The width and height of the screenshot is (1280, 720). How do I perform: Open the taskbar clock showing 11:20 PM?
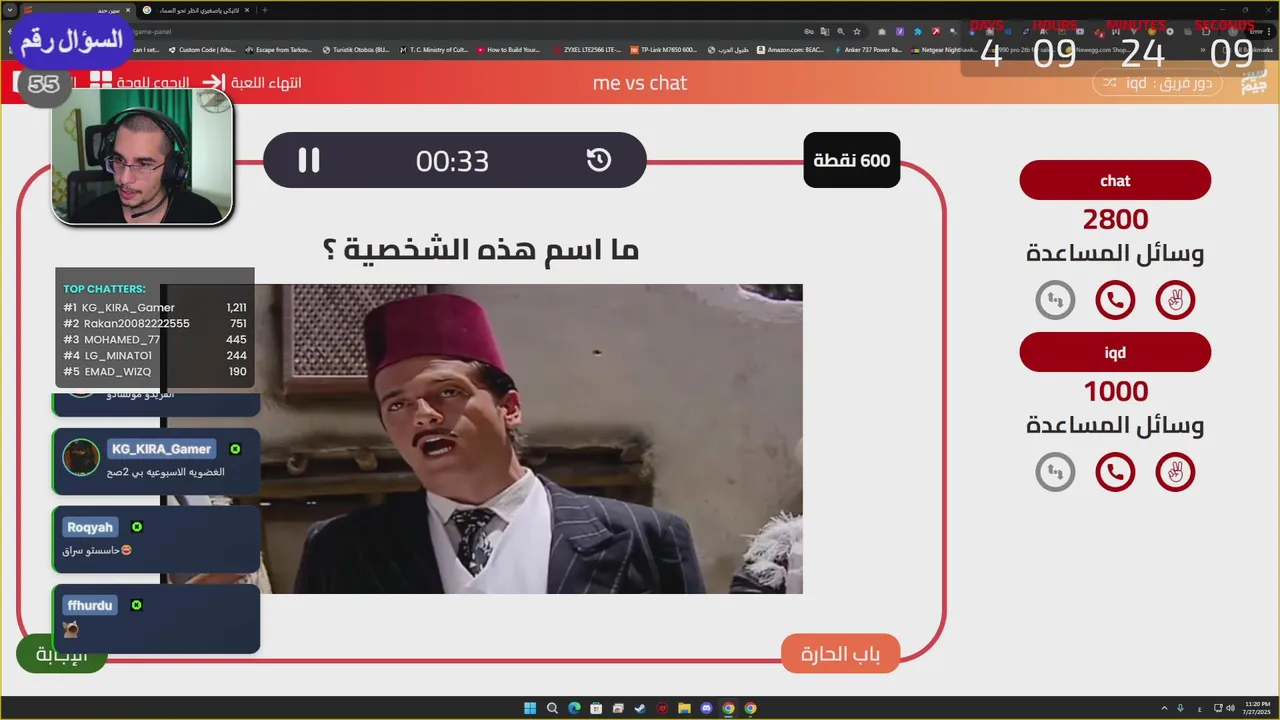pos(1258,708)
